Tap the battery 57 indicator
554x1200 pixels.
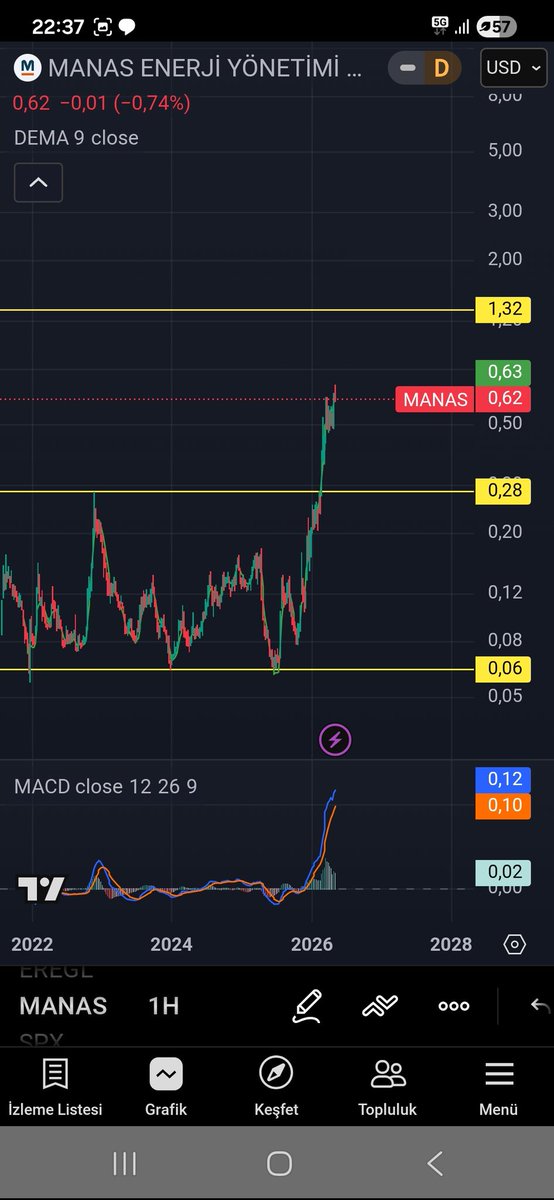(x=496, y=27)
